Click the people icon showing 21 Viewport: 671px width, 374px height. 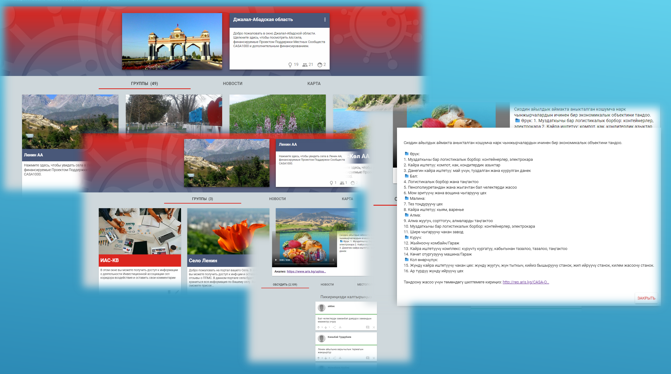[305, 65]
